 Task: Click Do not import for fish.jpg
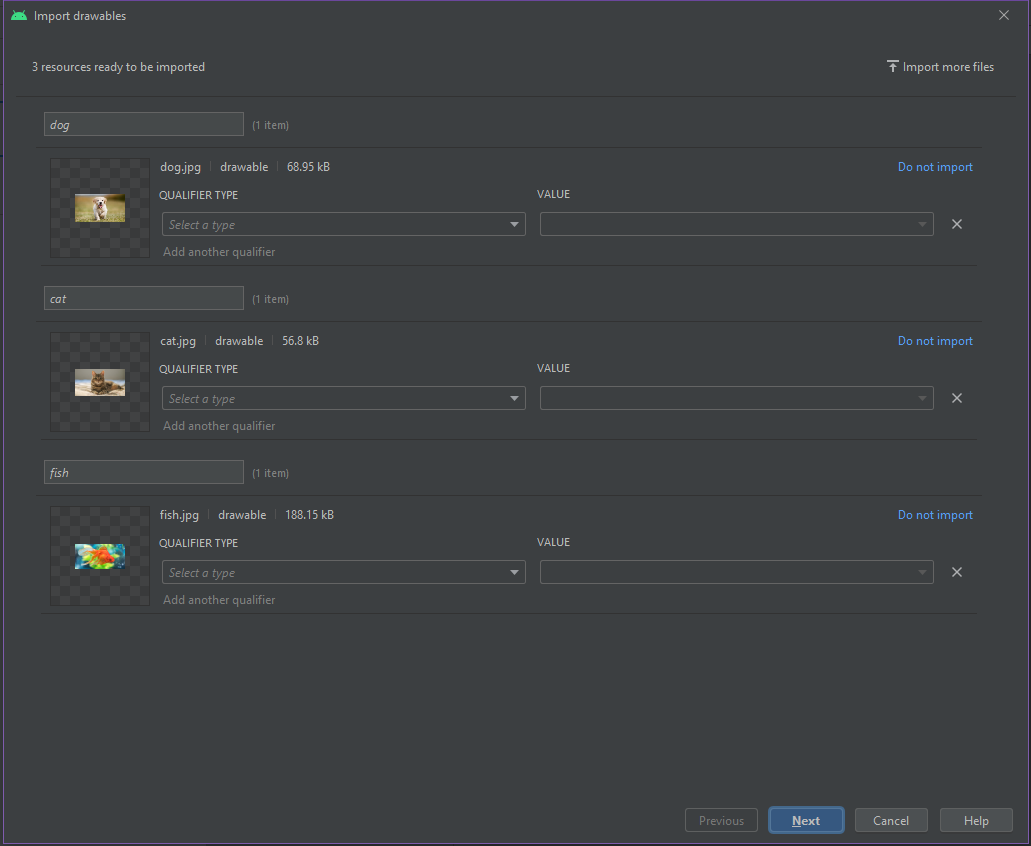tap(934, 515)
